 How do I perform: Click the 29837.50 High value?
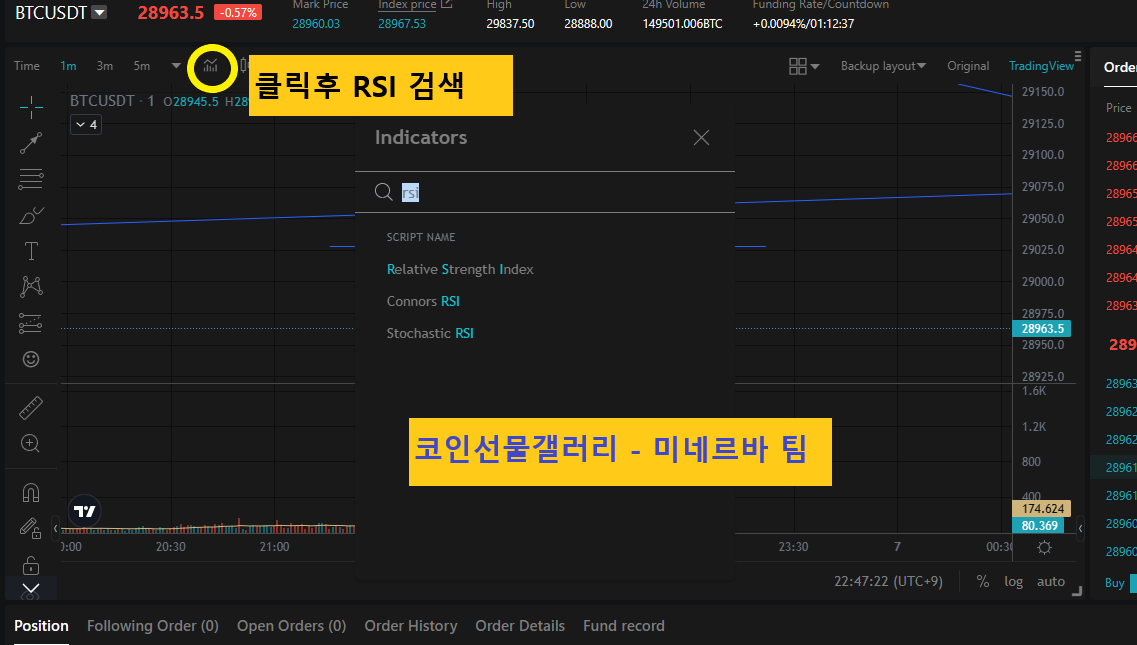point(510,23)
